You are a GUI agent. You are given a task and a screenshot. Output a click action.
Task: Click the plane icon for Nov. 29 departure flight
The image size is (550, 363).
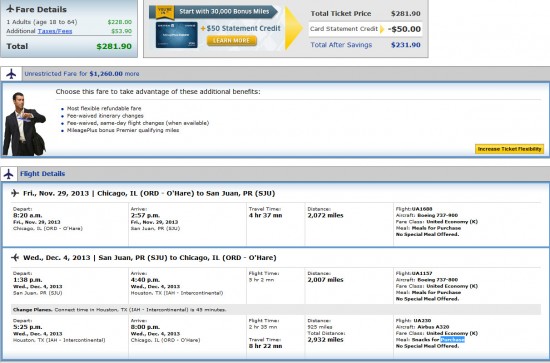tap(15, 193)
